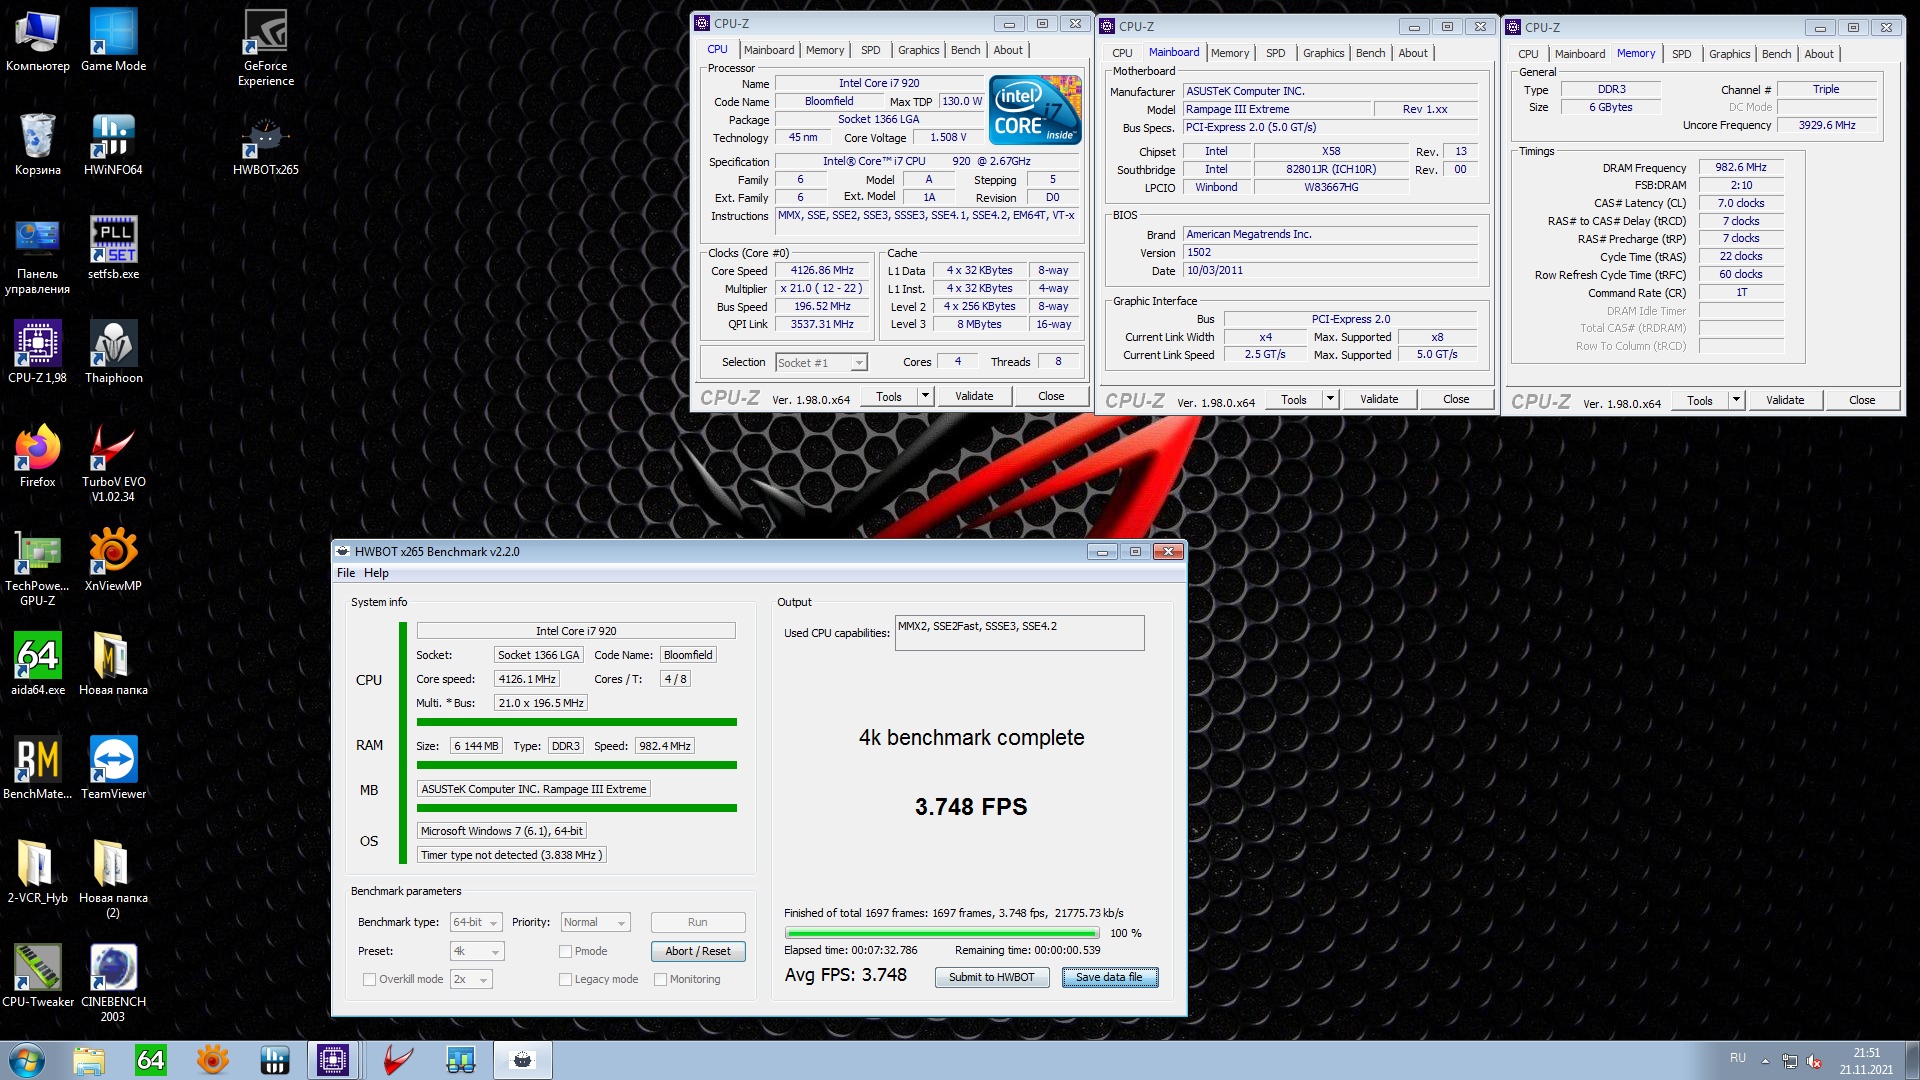
Task: Enable the Pmode checkbox
Action: (565, 951)
